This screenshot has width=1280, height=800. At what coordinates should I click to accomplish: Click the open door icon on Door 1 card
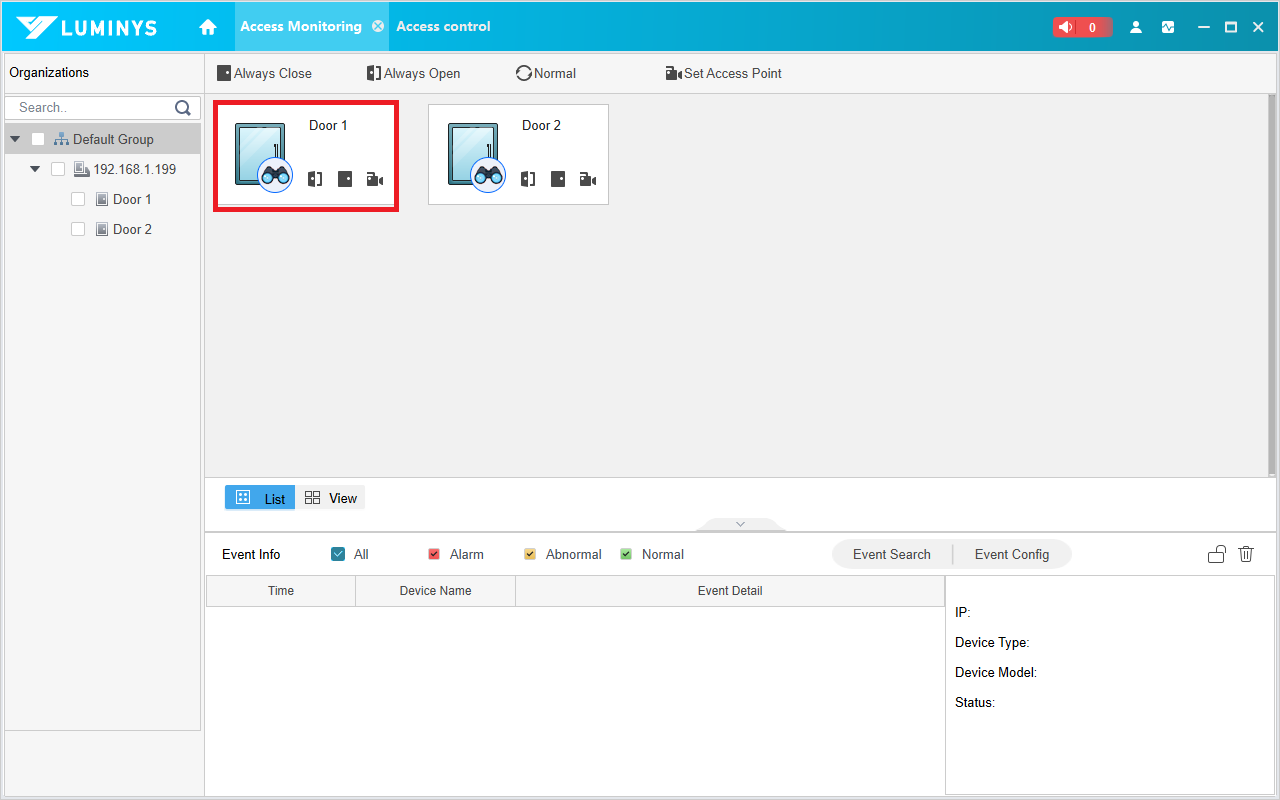click(315, 179)
